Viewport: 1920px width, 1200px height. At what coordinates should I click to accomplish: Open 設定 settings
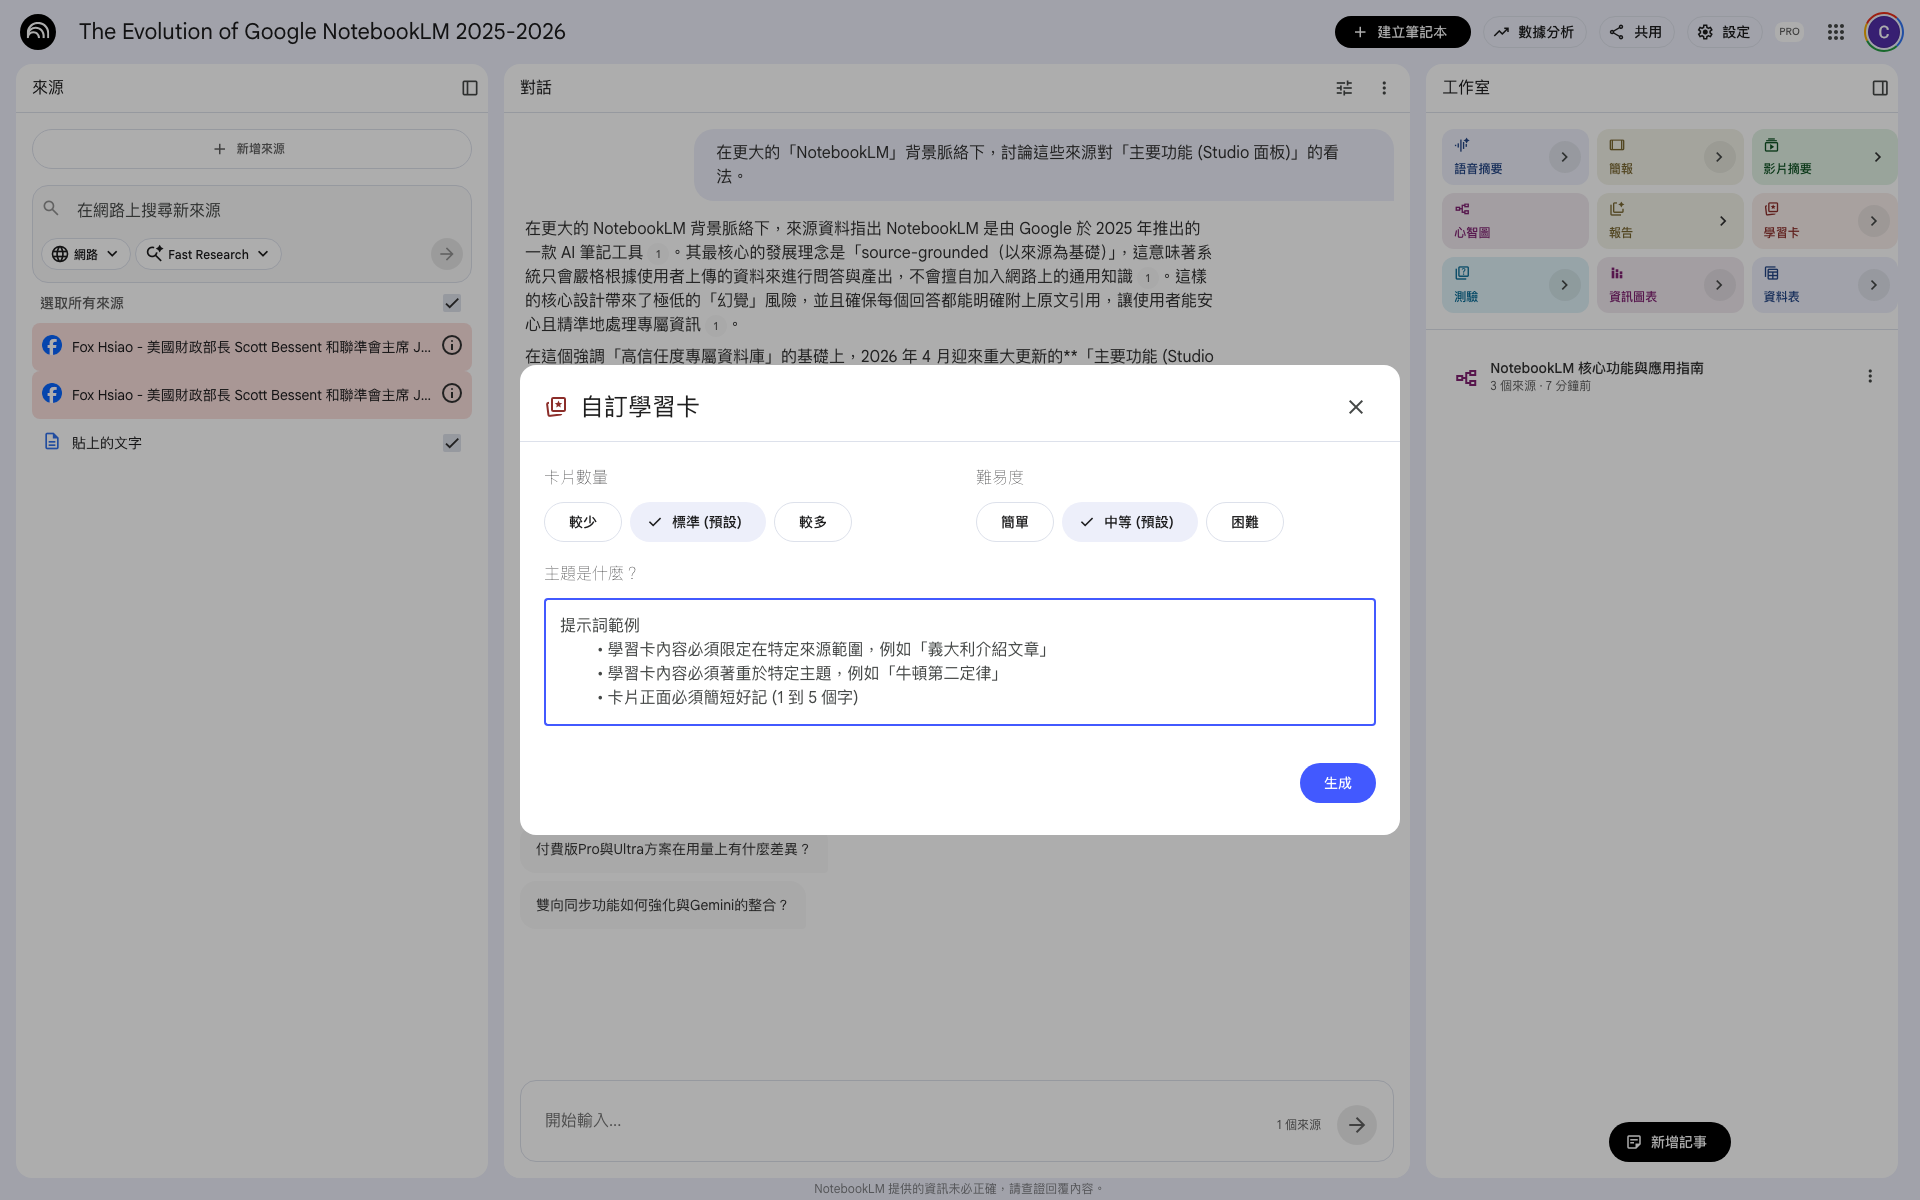[1724, 32]
